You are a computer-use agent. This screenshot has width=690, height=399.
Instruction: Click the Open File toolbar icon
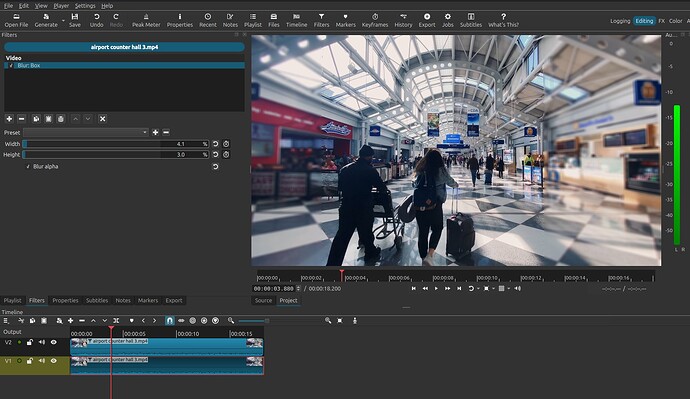point(16,20)
